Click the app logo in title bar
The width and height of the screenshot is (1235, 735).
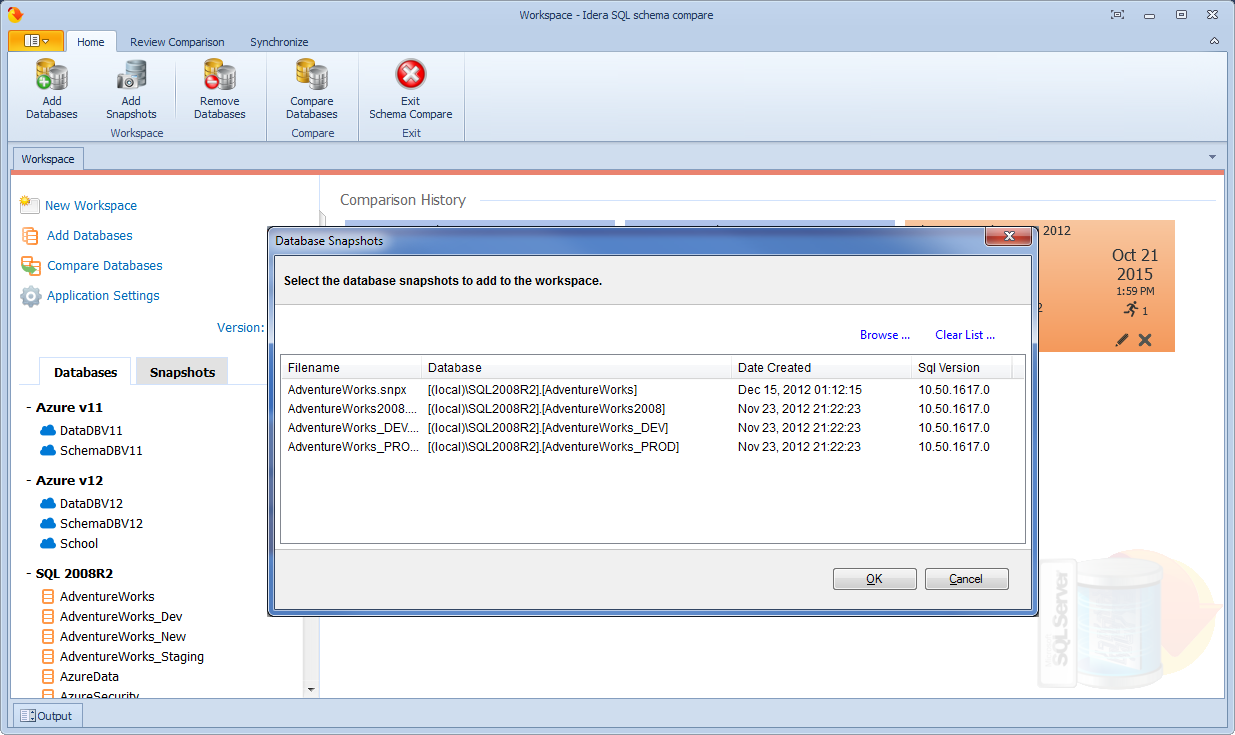15,15
